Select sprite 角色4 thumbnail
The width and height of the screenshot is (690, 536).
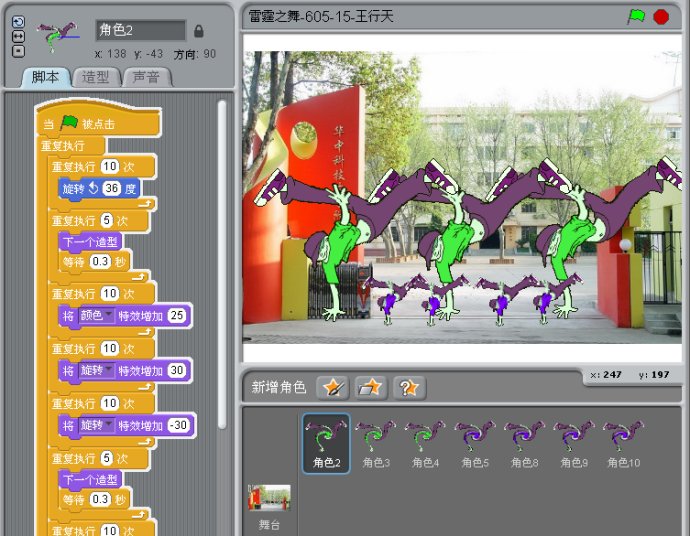(425, 443)
